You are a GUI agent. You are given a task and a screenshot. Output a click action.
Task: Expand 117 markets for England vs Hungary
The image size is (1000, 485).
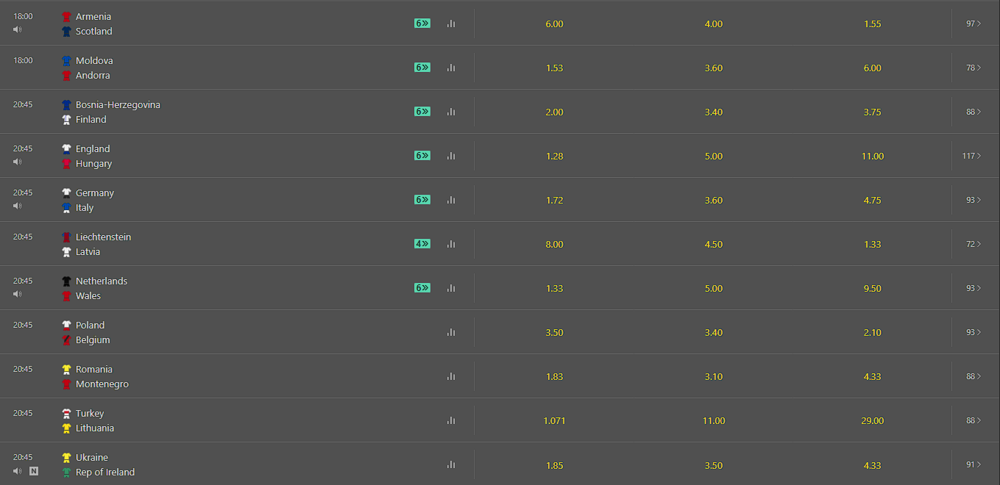(x=971, y=156)
